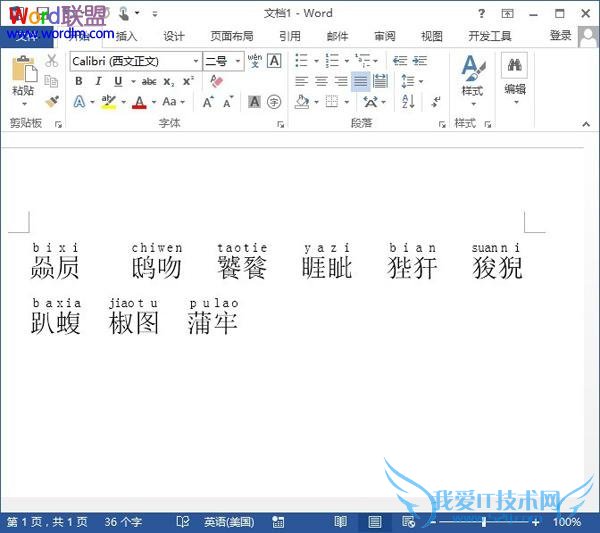Click the Find binoculars editing icon
Screen dimensions: 600x533
point(515,67)
